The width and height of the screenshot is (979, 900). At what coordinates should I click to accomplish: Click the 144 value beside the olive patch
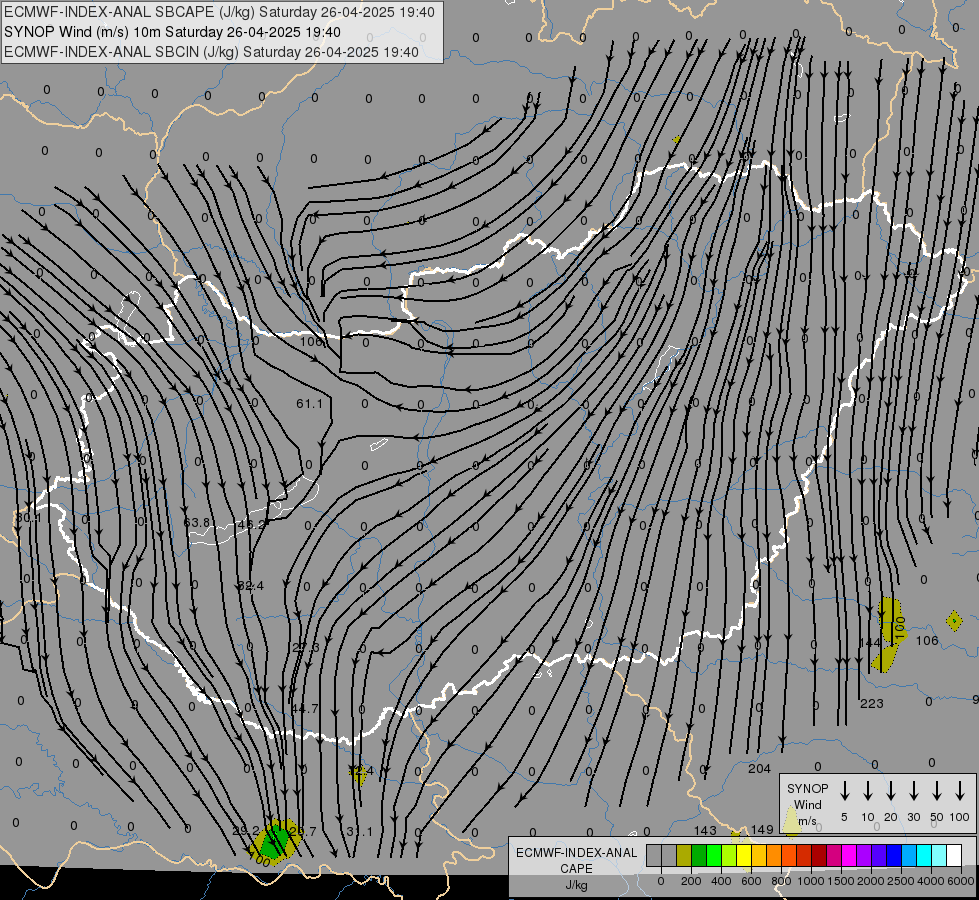point(870,643)
